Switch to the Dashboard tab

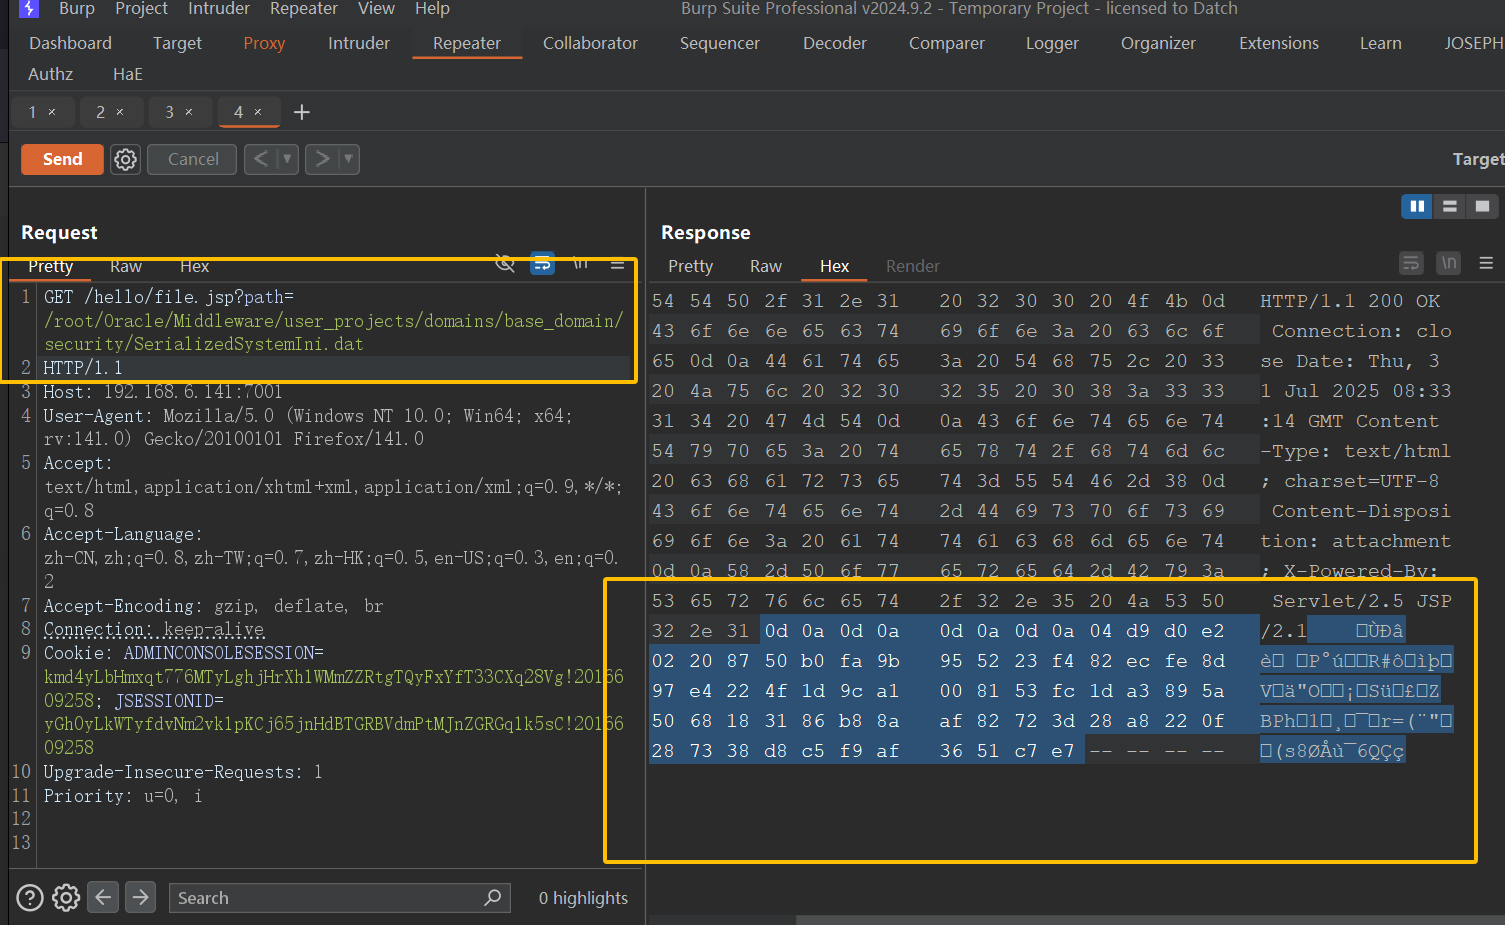tap(70, 43)
